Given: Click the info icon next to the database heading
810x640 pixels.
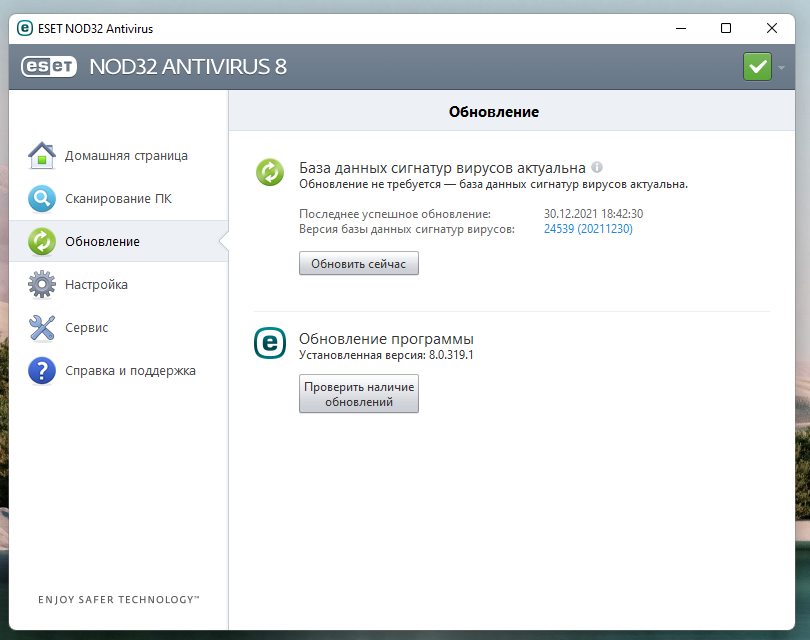Looking at the screenshot, I should [x=597, y=168].
